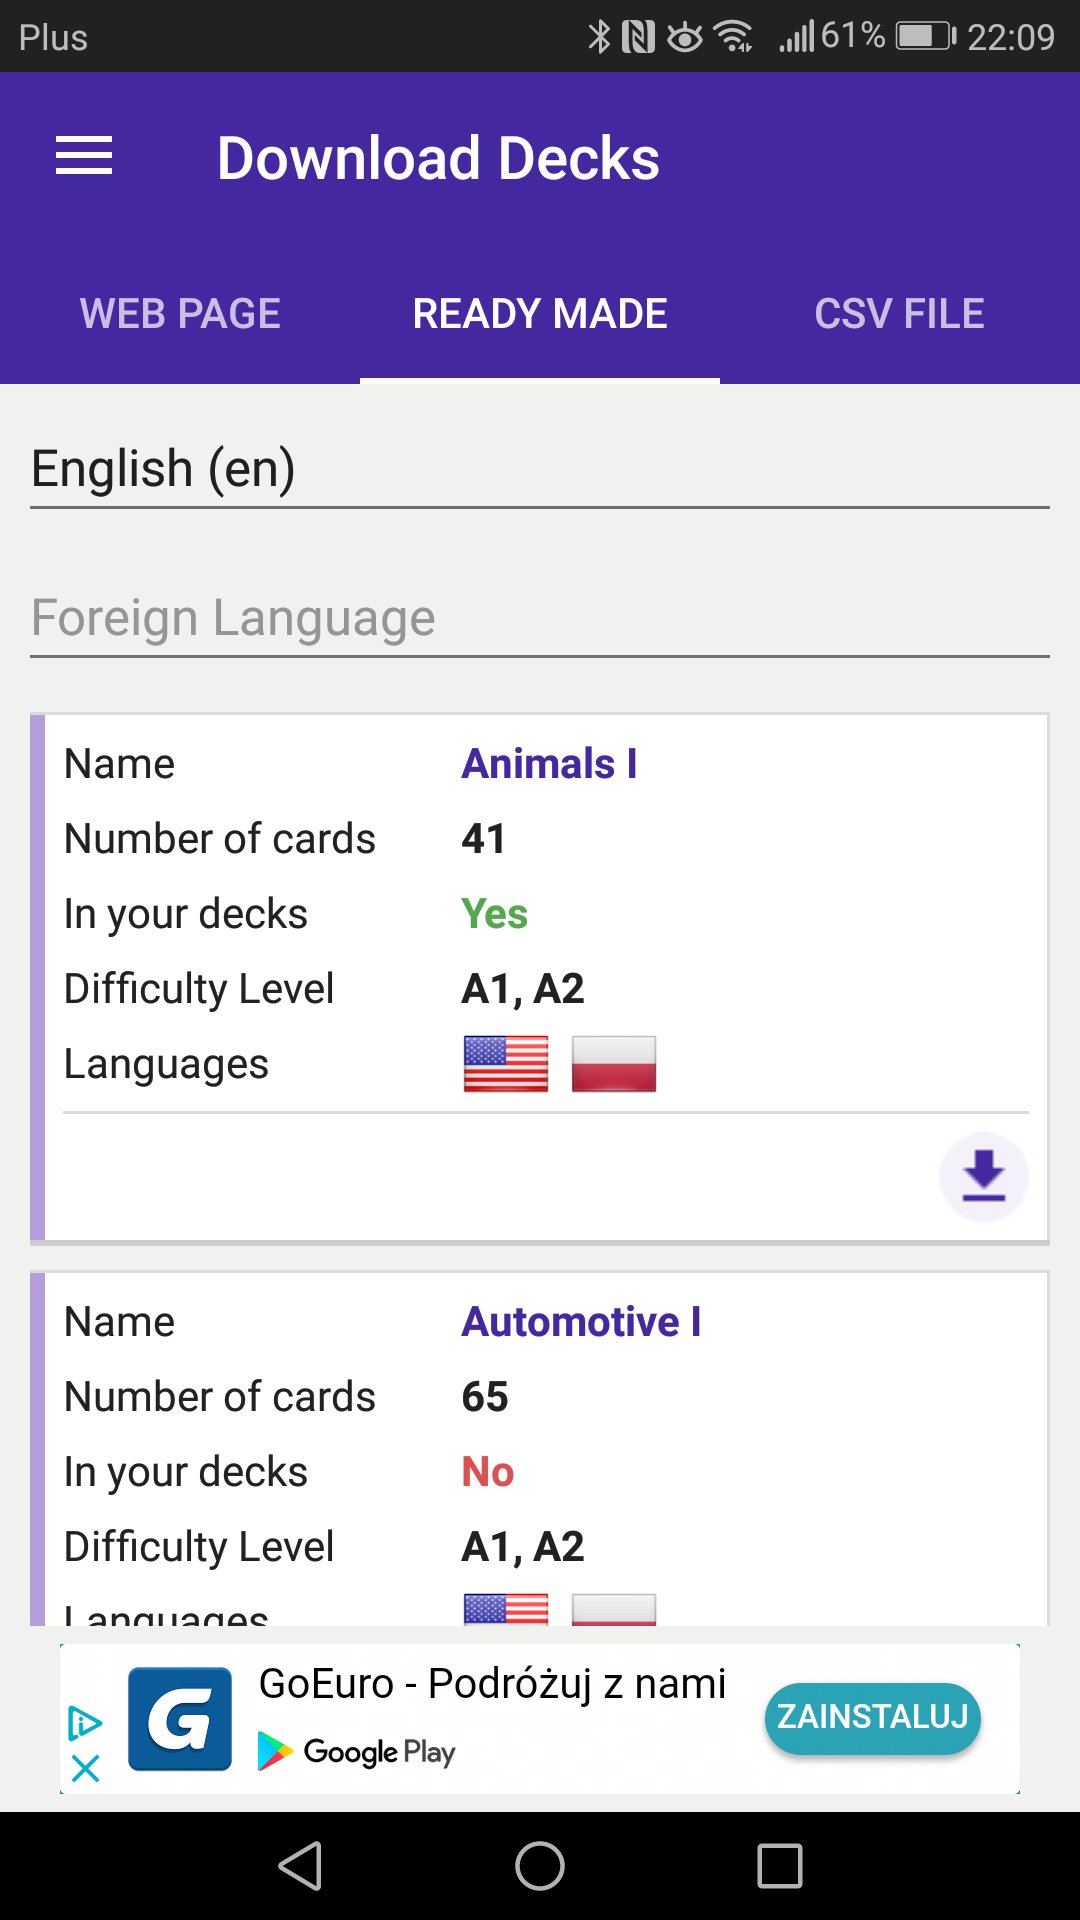This screenshot has height=1920, width=1080.
Task: Select the READY MADE tab
Action: (x=540, y=314)
